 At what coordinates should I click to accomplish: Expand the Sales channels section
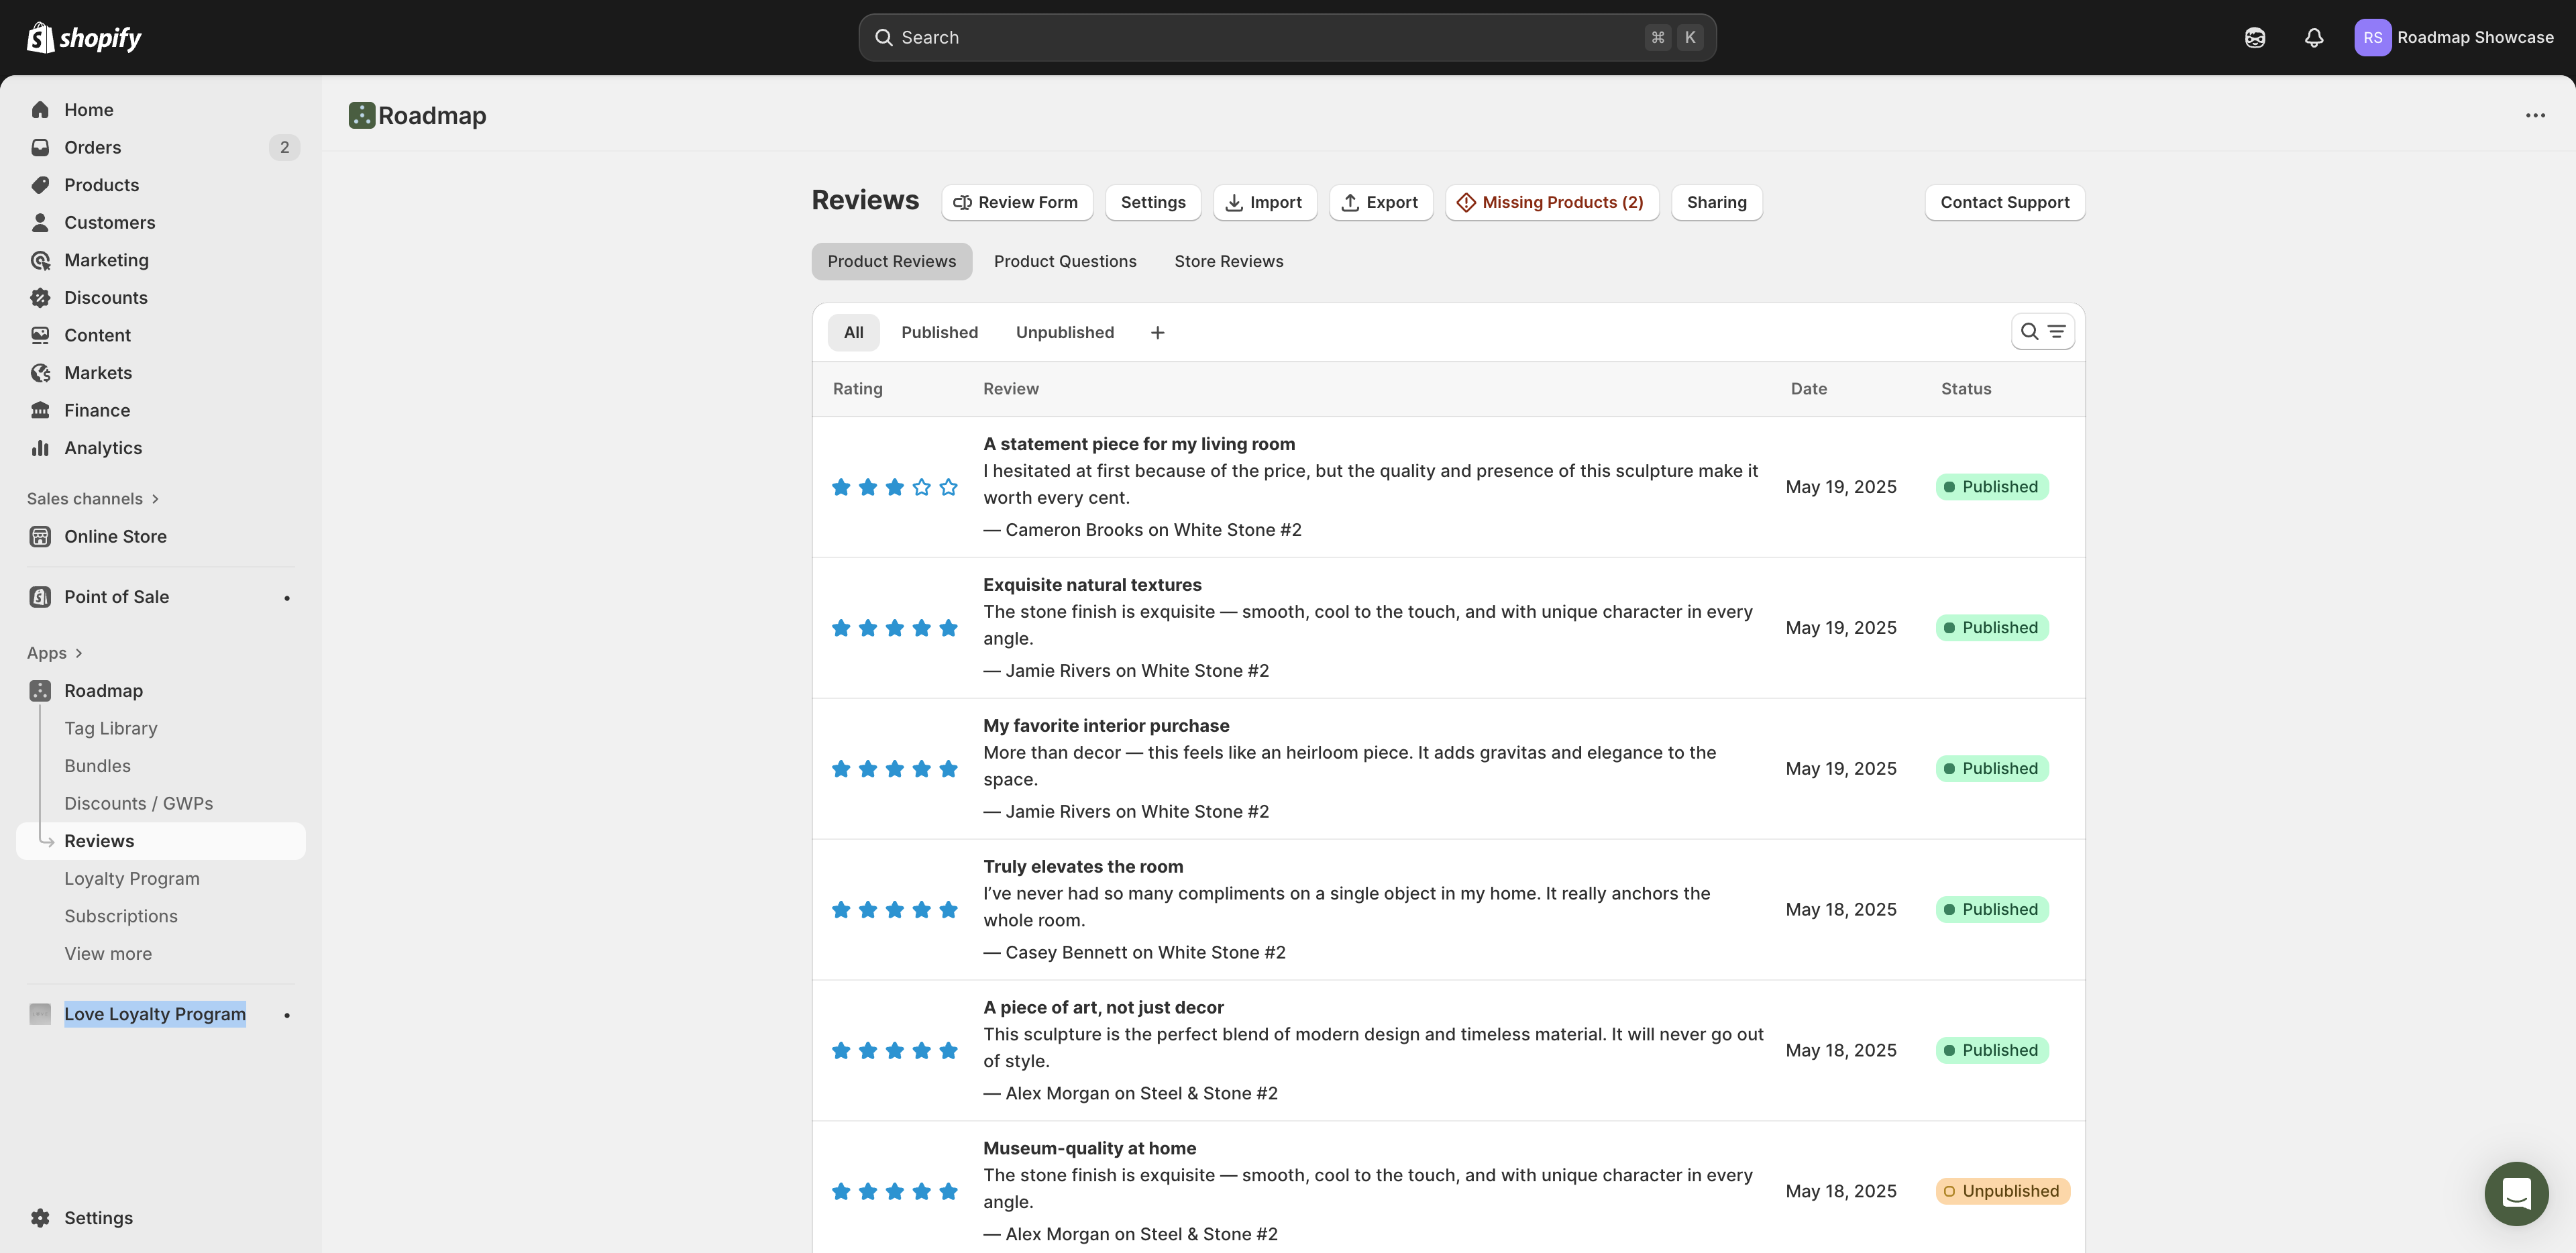(x=93, y=499)
